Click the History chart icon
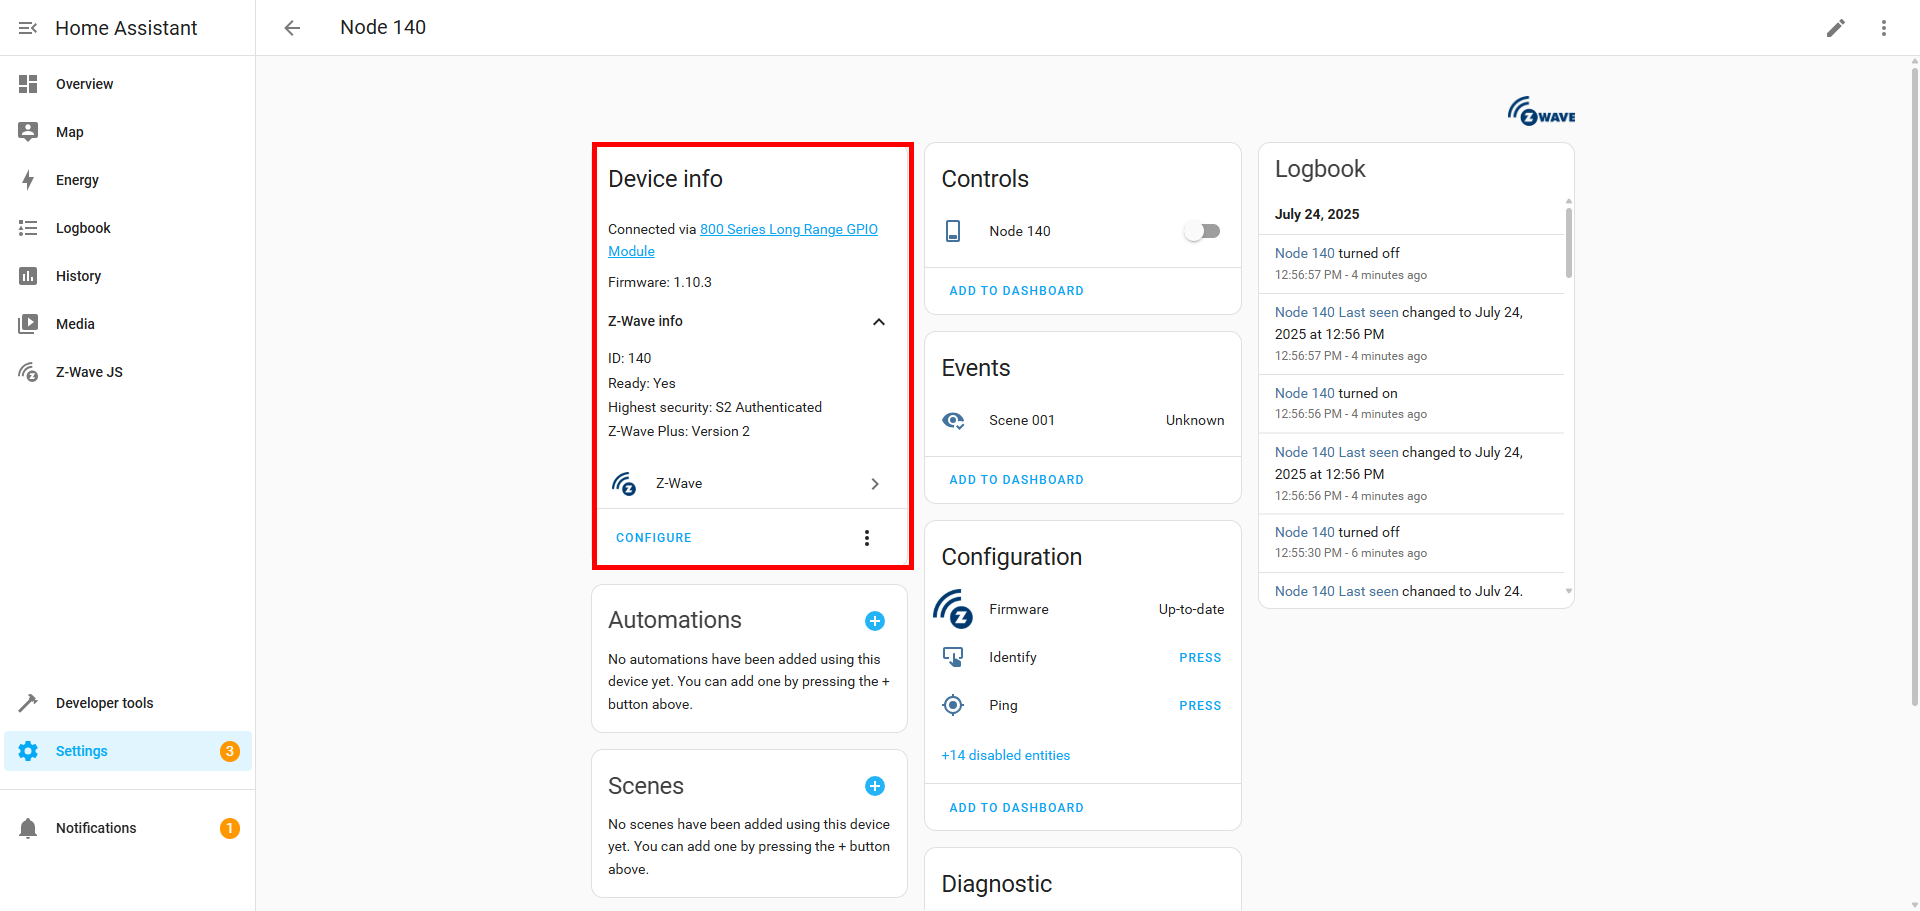Image resolution: width=1920 pixels, height=911 pixels. (28, 276)
